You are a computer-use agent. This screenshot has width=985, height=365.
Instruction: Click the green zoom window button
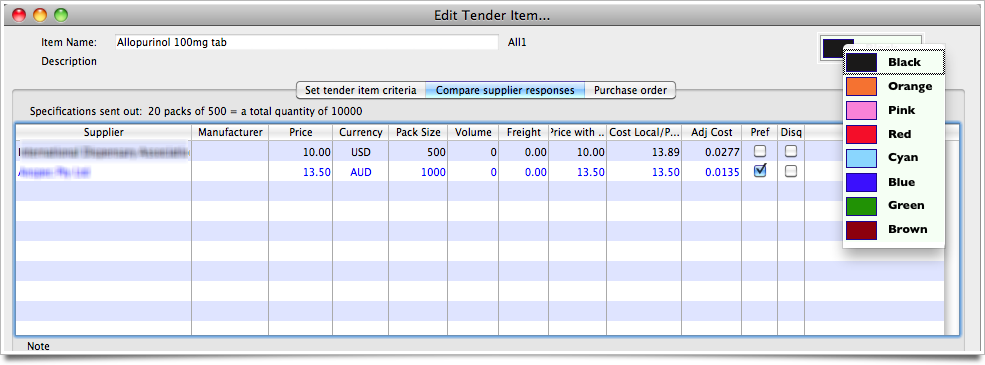click(x=61, y=15)
